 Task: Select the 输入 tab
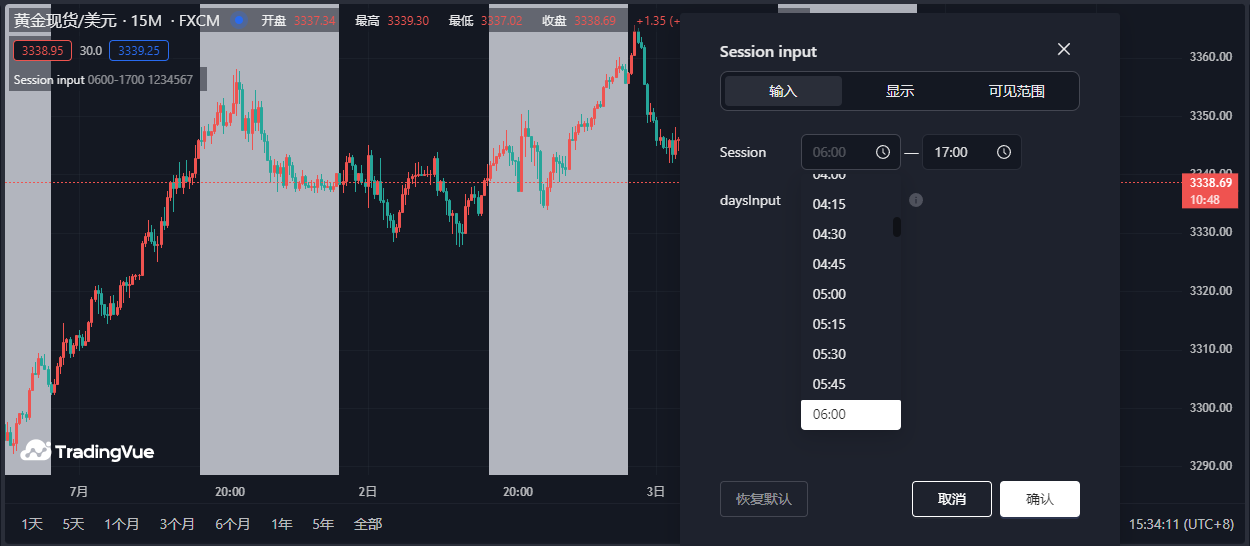[783, 91]
